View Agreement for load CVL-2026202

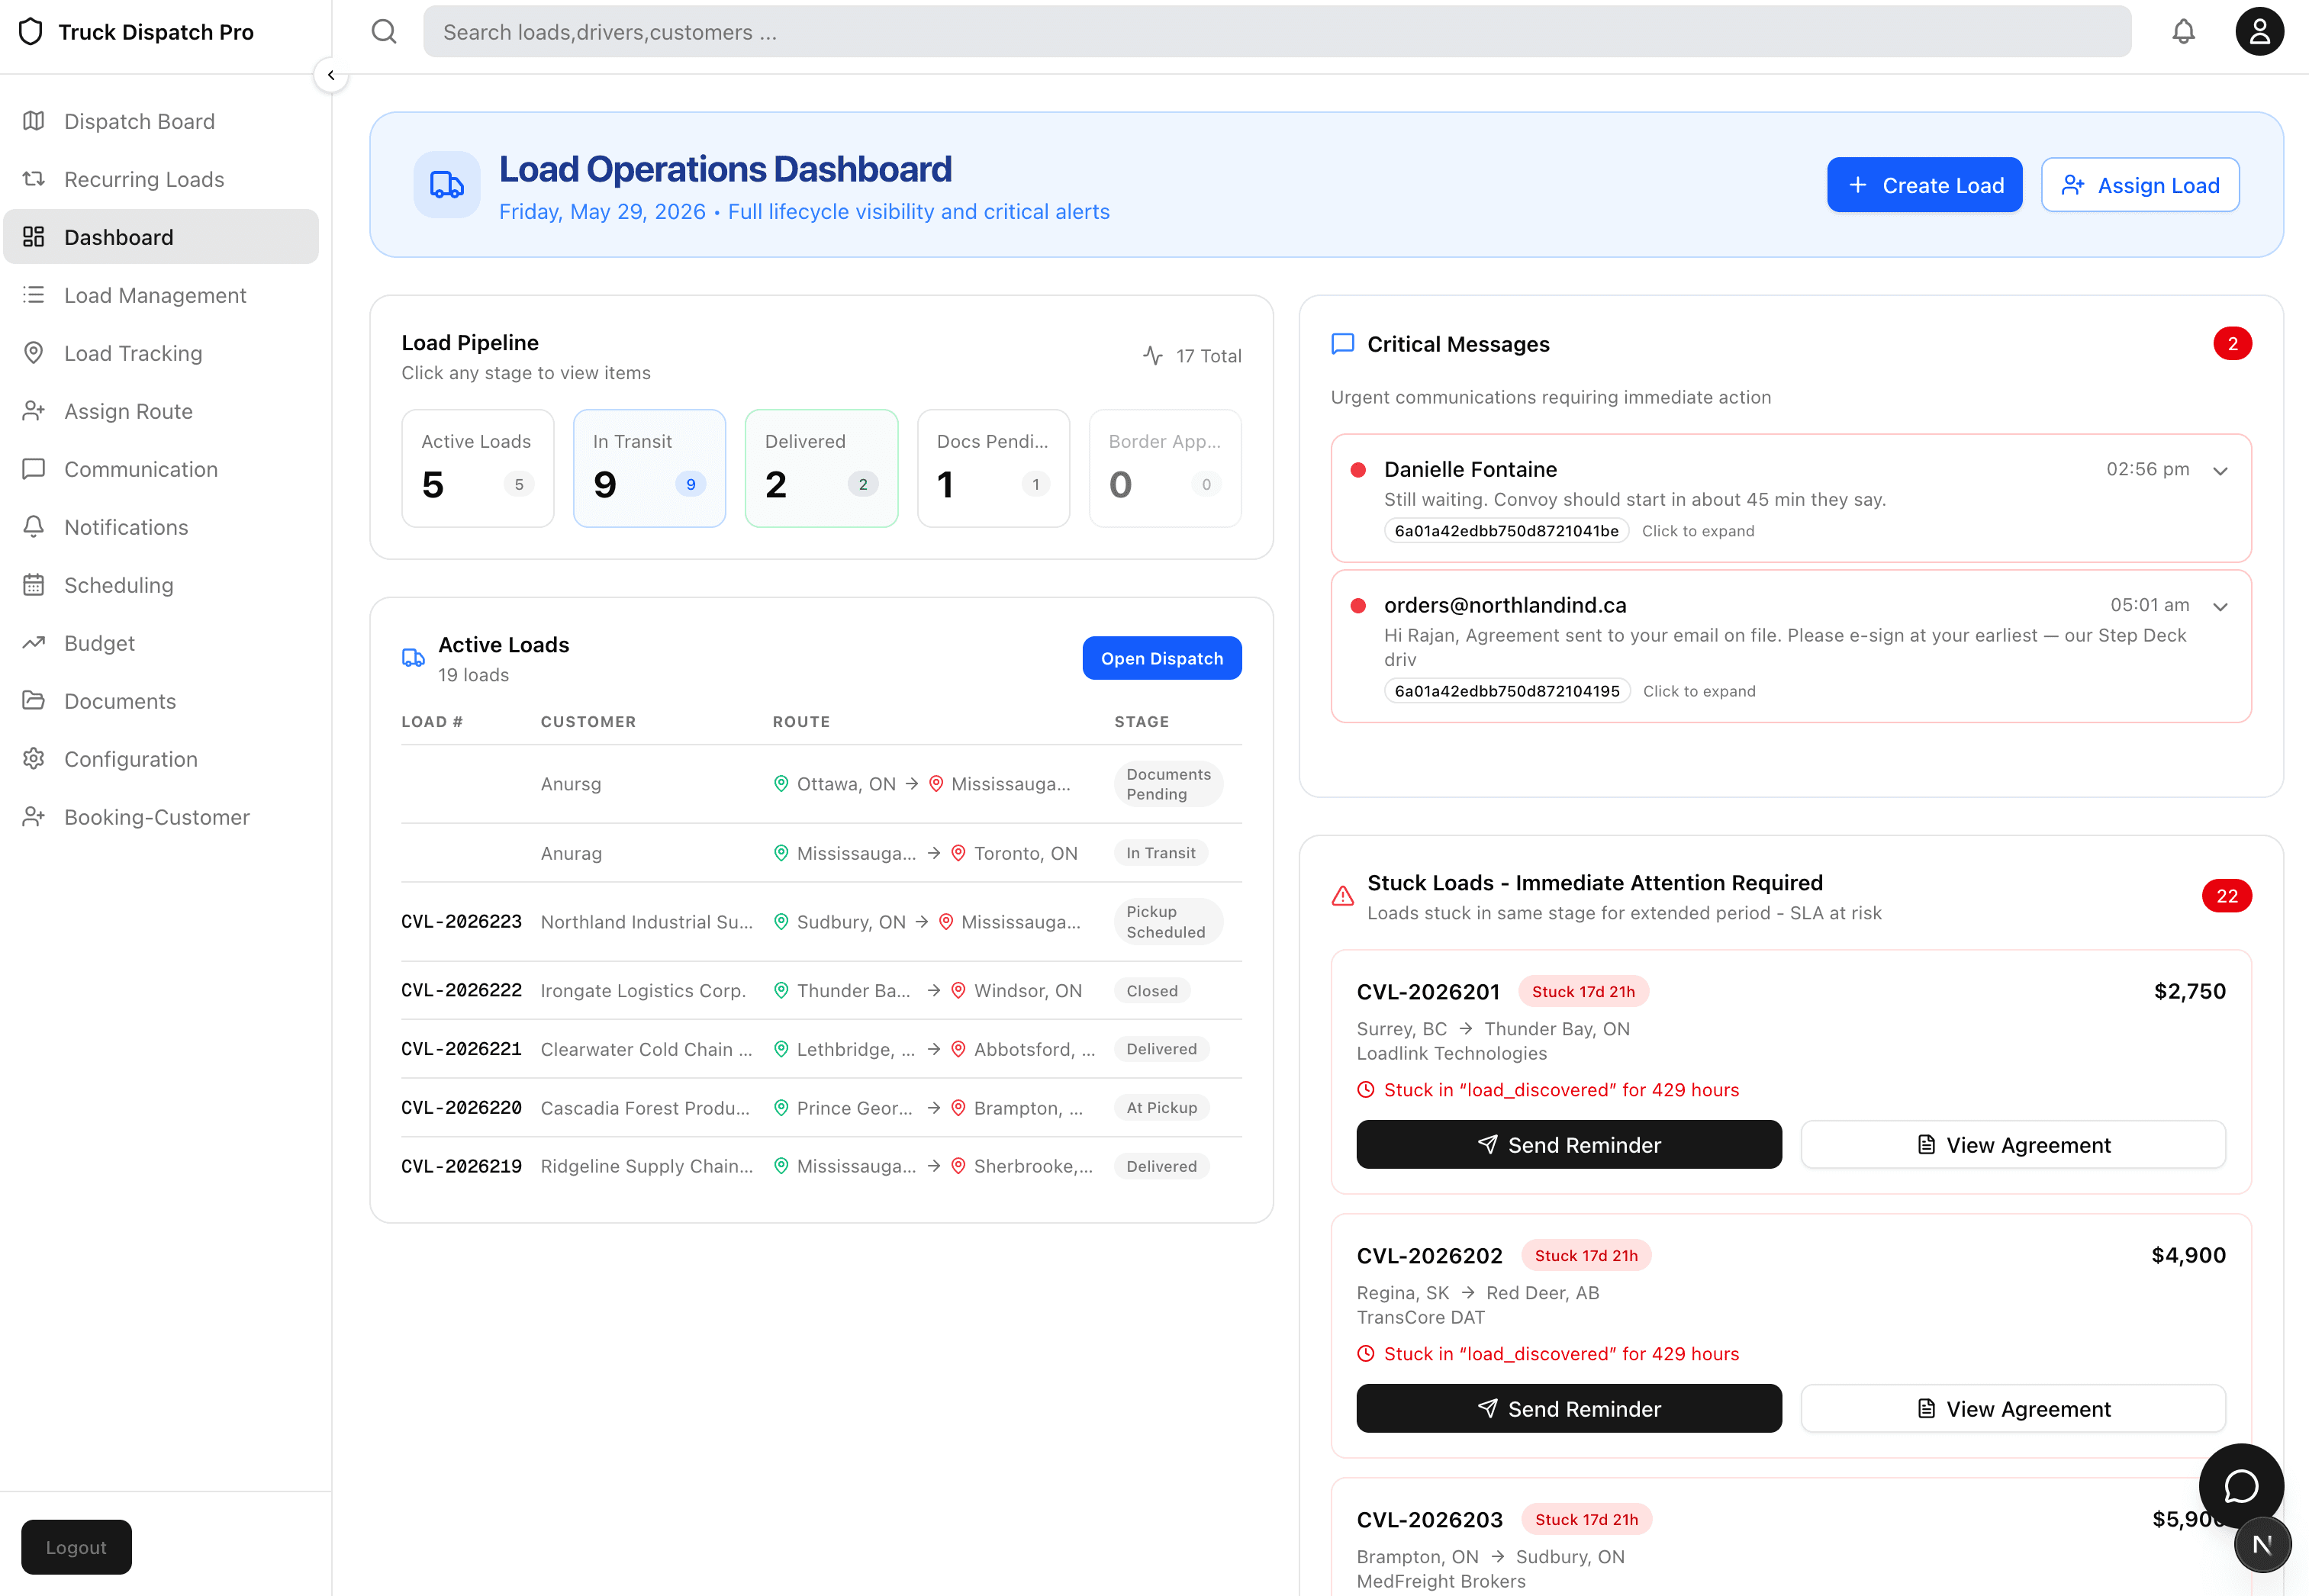click(x=2013, y=1408)
